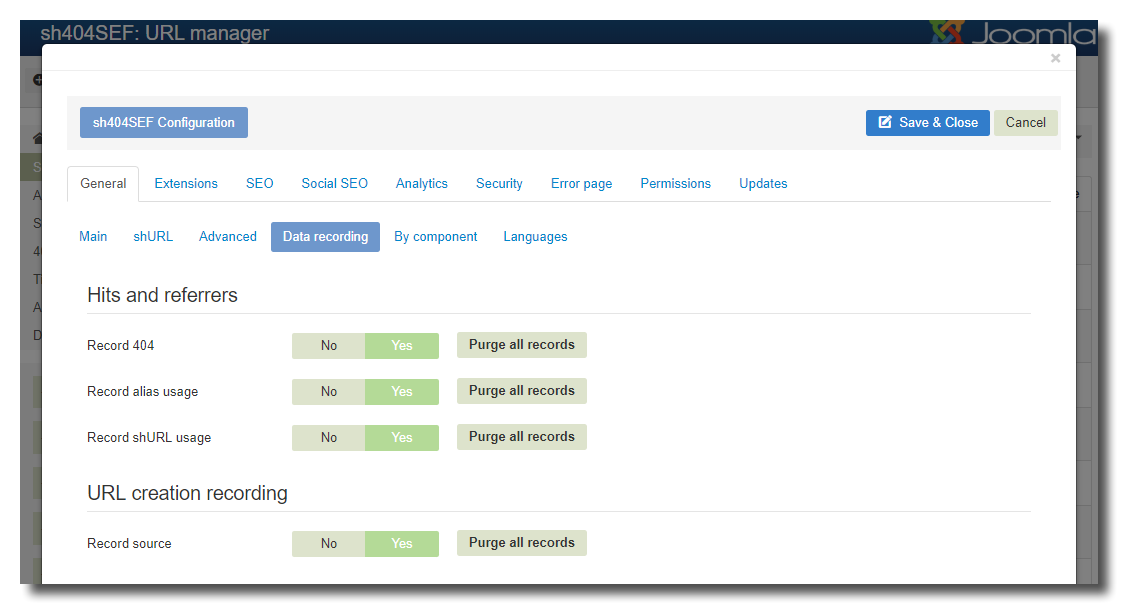Switch to the Social SEO tab
The width and height of the screenshot is (1128, 614).
coord(335,184)
